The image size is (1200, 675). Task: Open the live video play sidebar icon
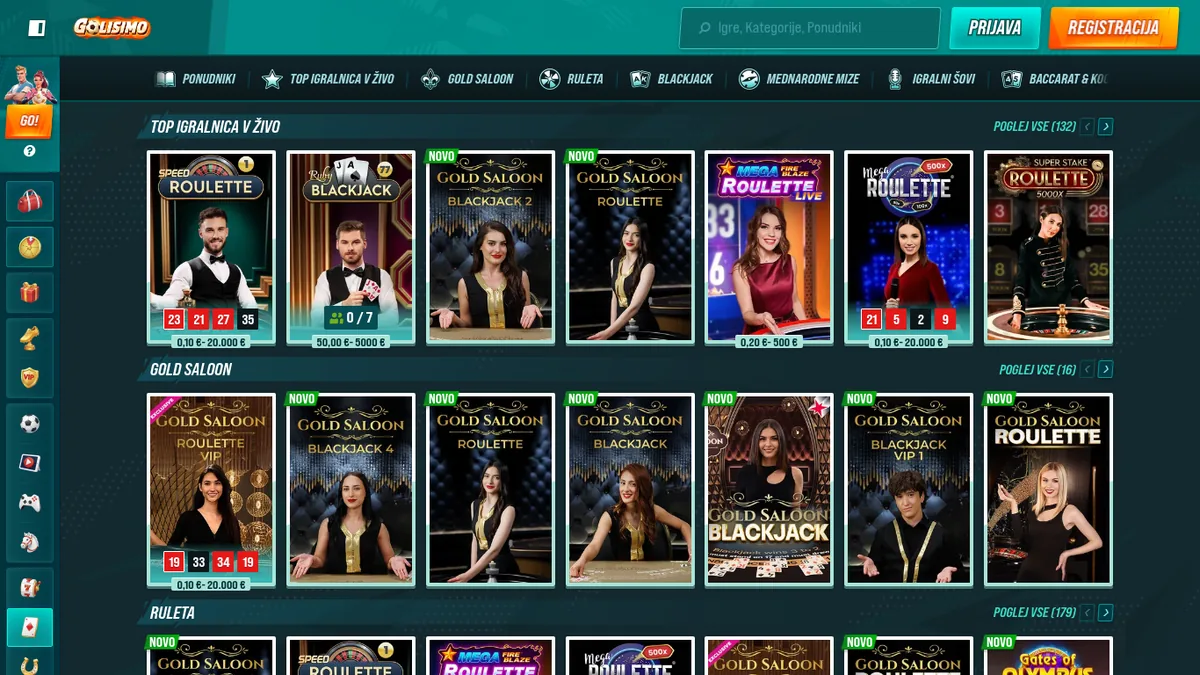30,463
